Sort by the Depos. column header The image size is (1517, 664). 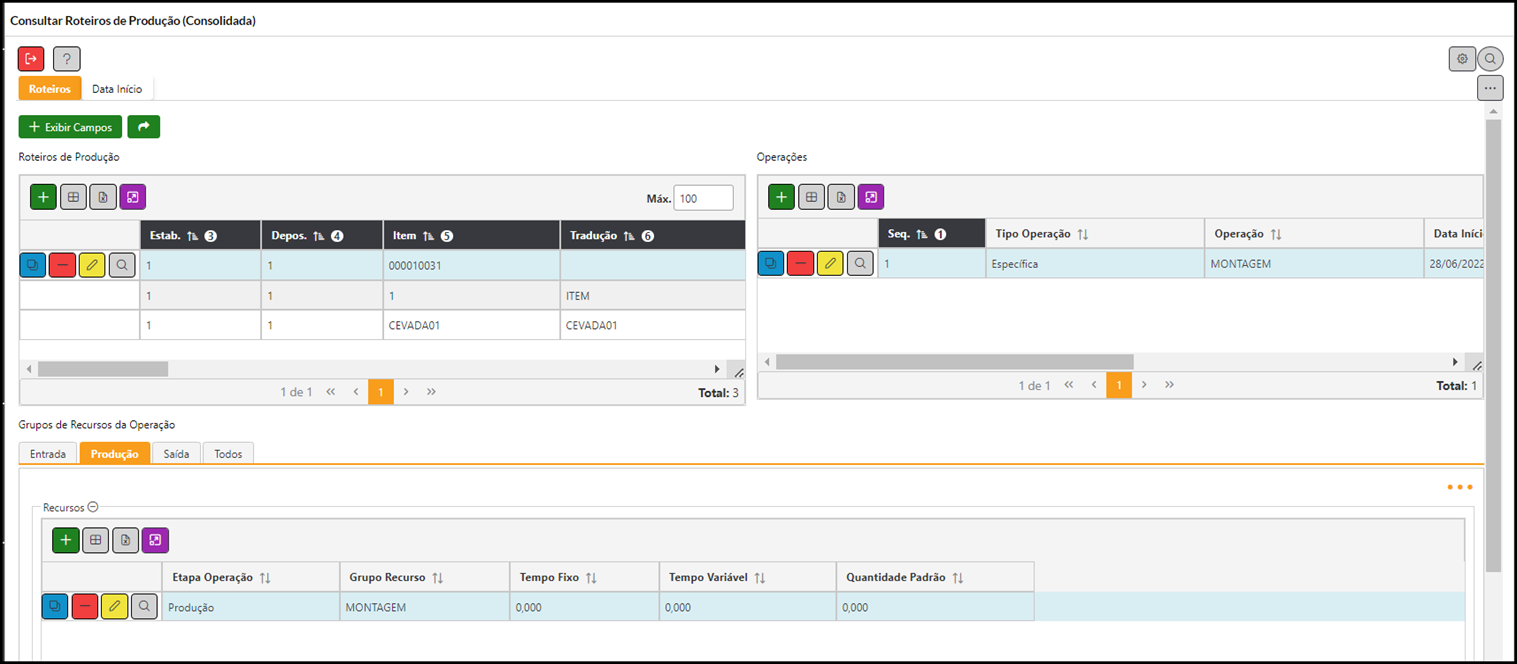(x=322, y=236)
